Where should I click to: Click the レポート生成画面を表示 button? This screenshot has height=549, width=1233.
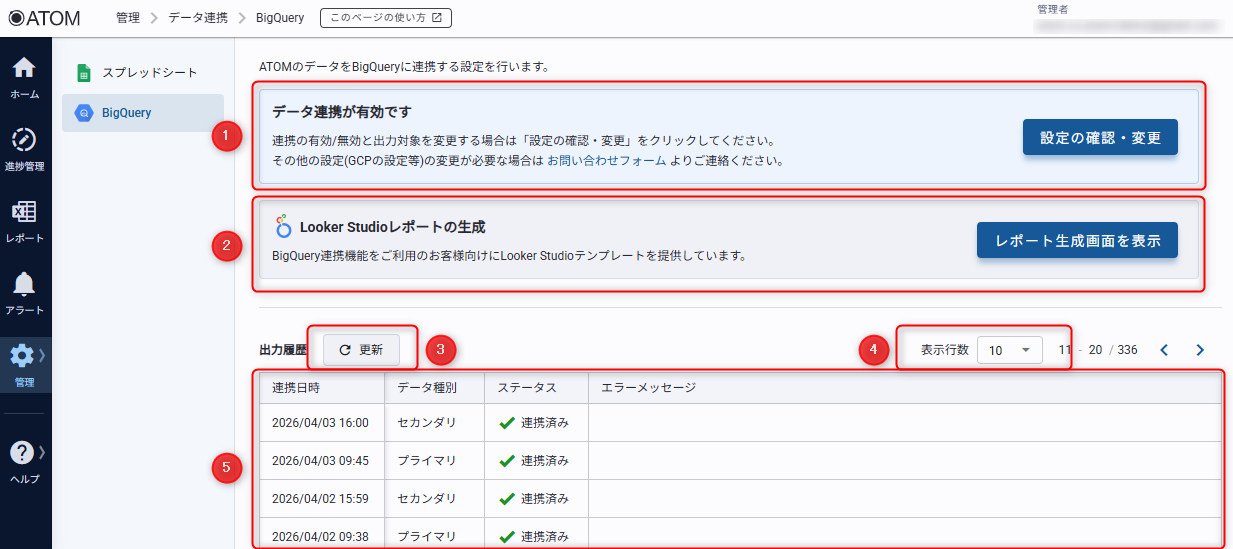click(x=1077, y=241)
